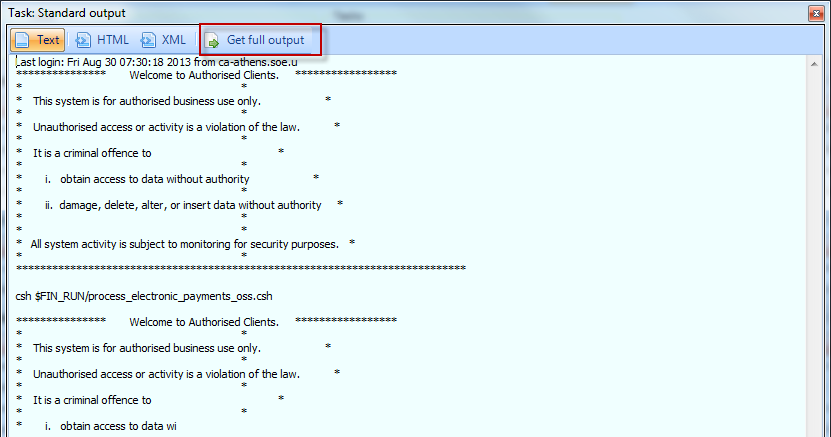831x437 pixels.
Task: Click the XML document icon in toolbar
Action: (x=148, y=40)
